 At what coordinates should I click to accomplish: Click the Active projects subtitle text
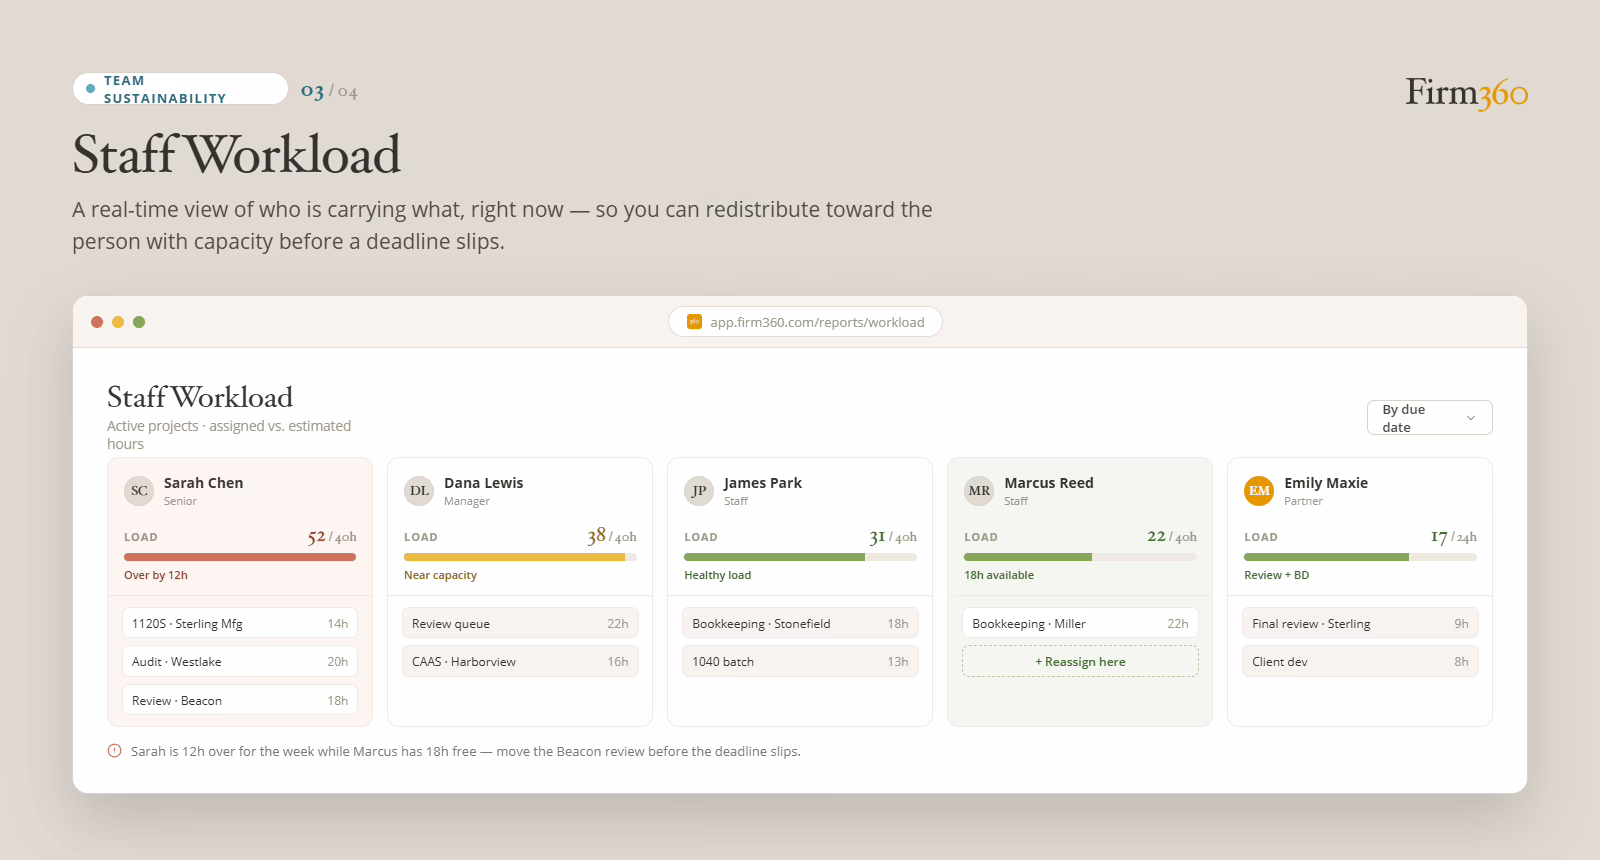(x=229, y=435)
